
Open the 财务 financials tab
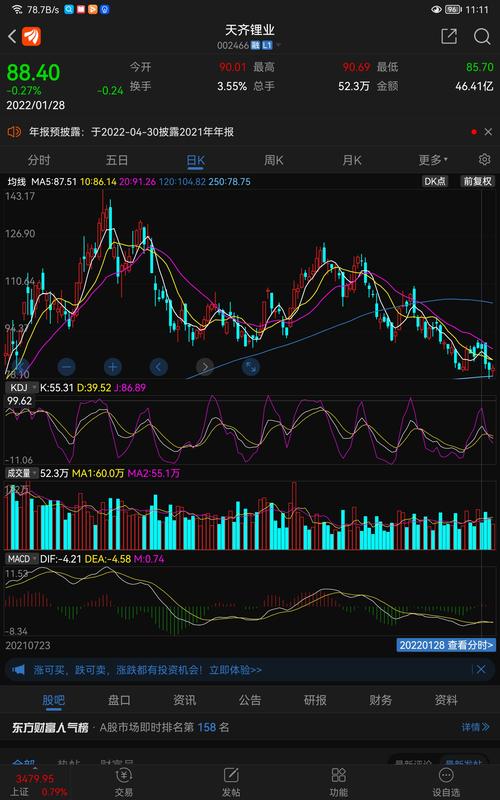(381, 700)
